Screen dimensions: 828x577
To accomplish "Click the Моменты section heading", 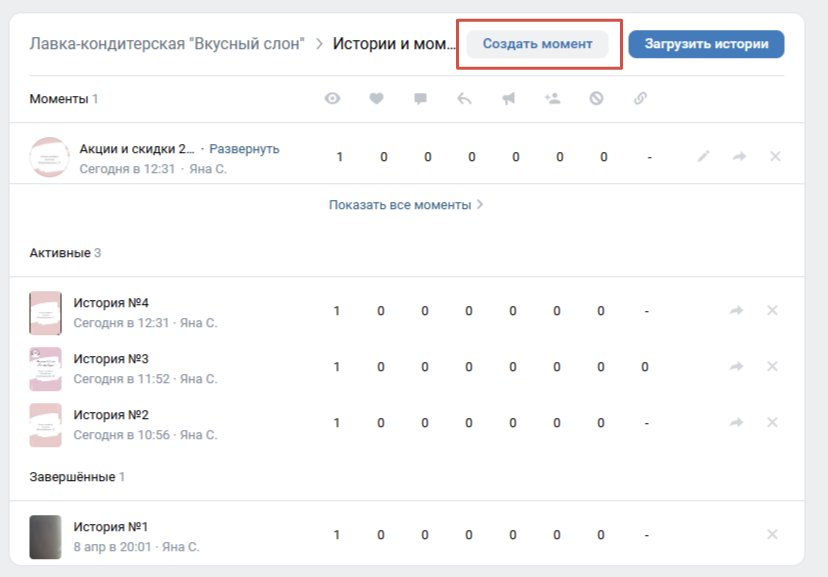I will pos(59,99).
